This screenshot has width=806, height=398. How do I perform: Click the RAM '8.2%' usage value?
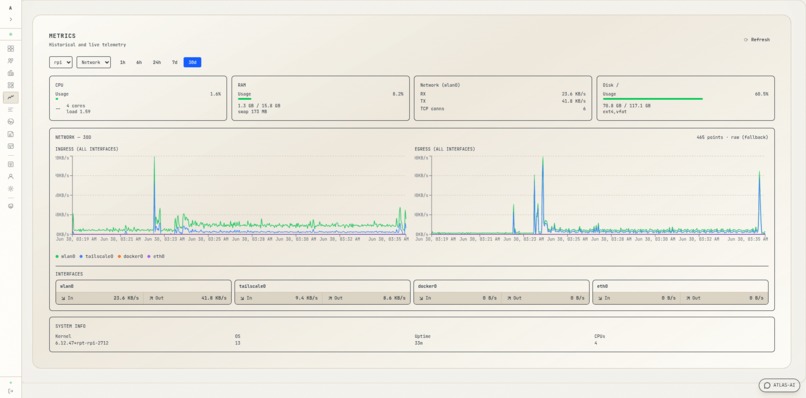pyautogui.click(x=398, y=94)
